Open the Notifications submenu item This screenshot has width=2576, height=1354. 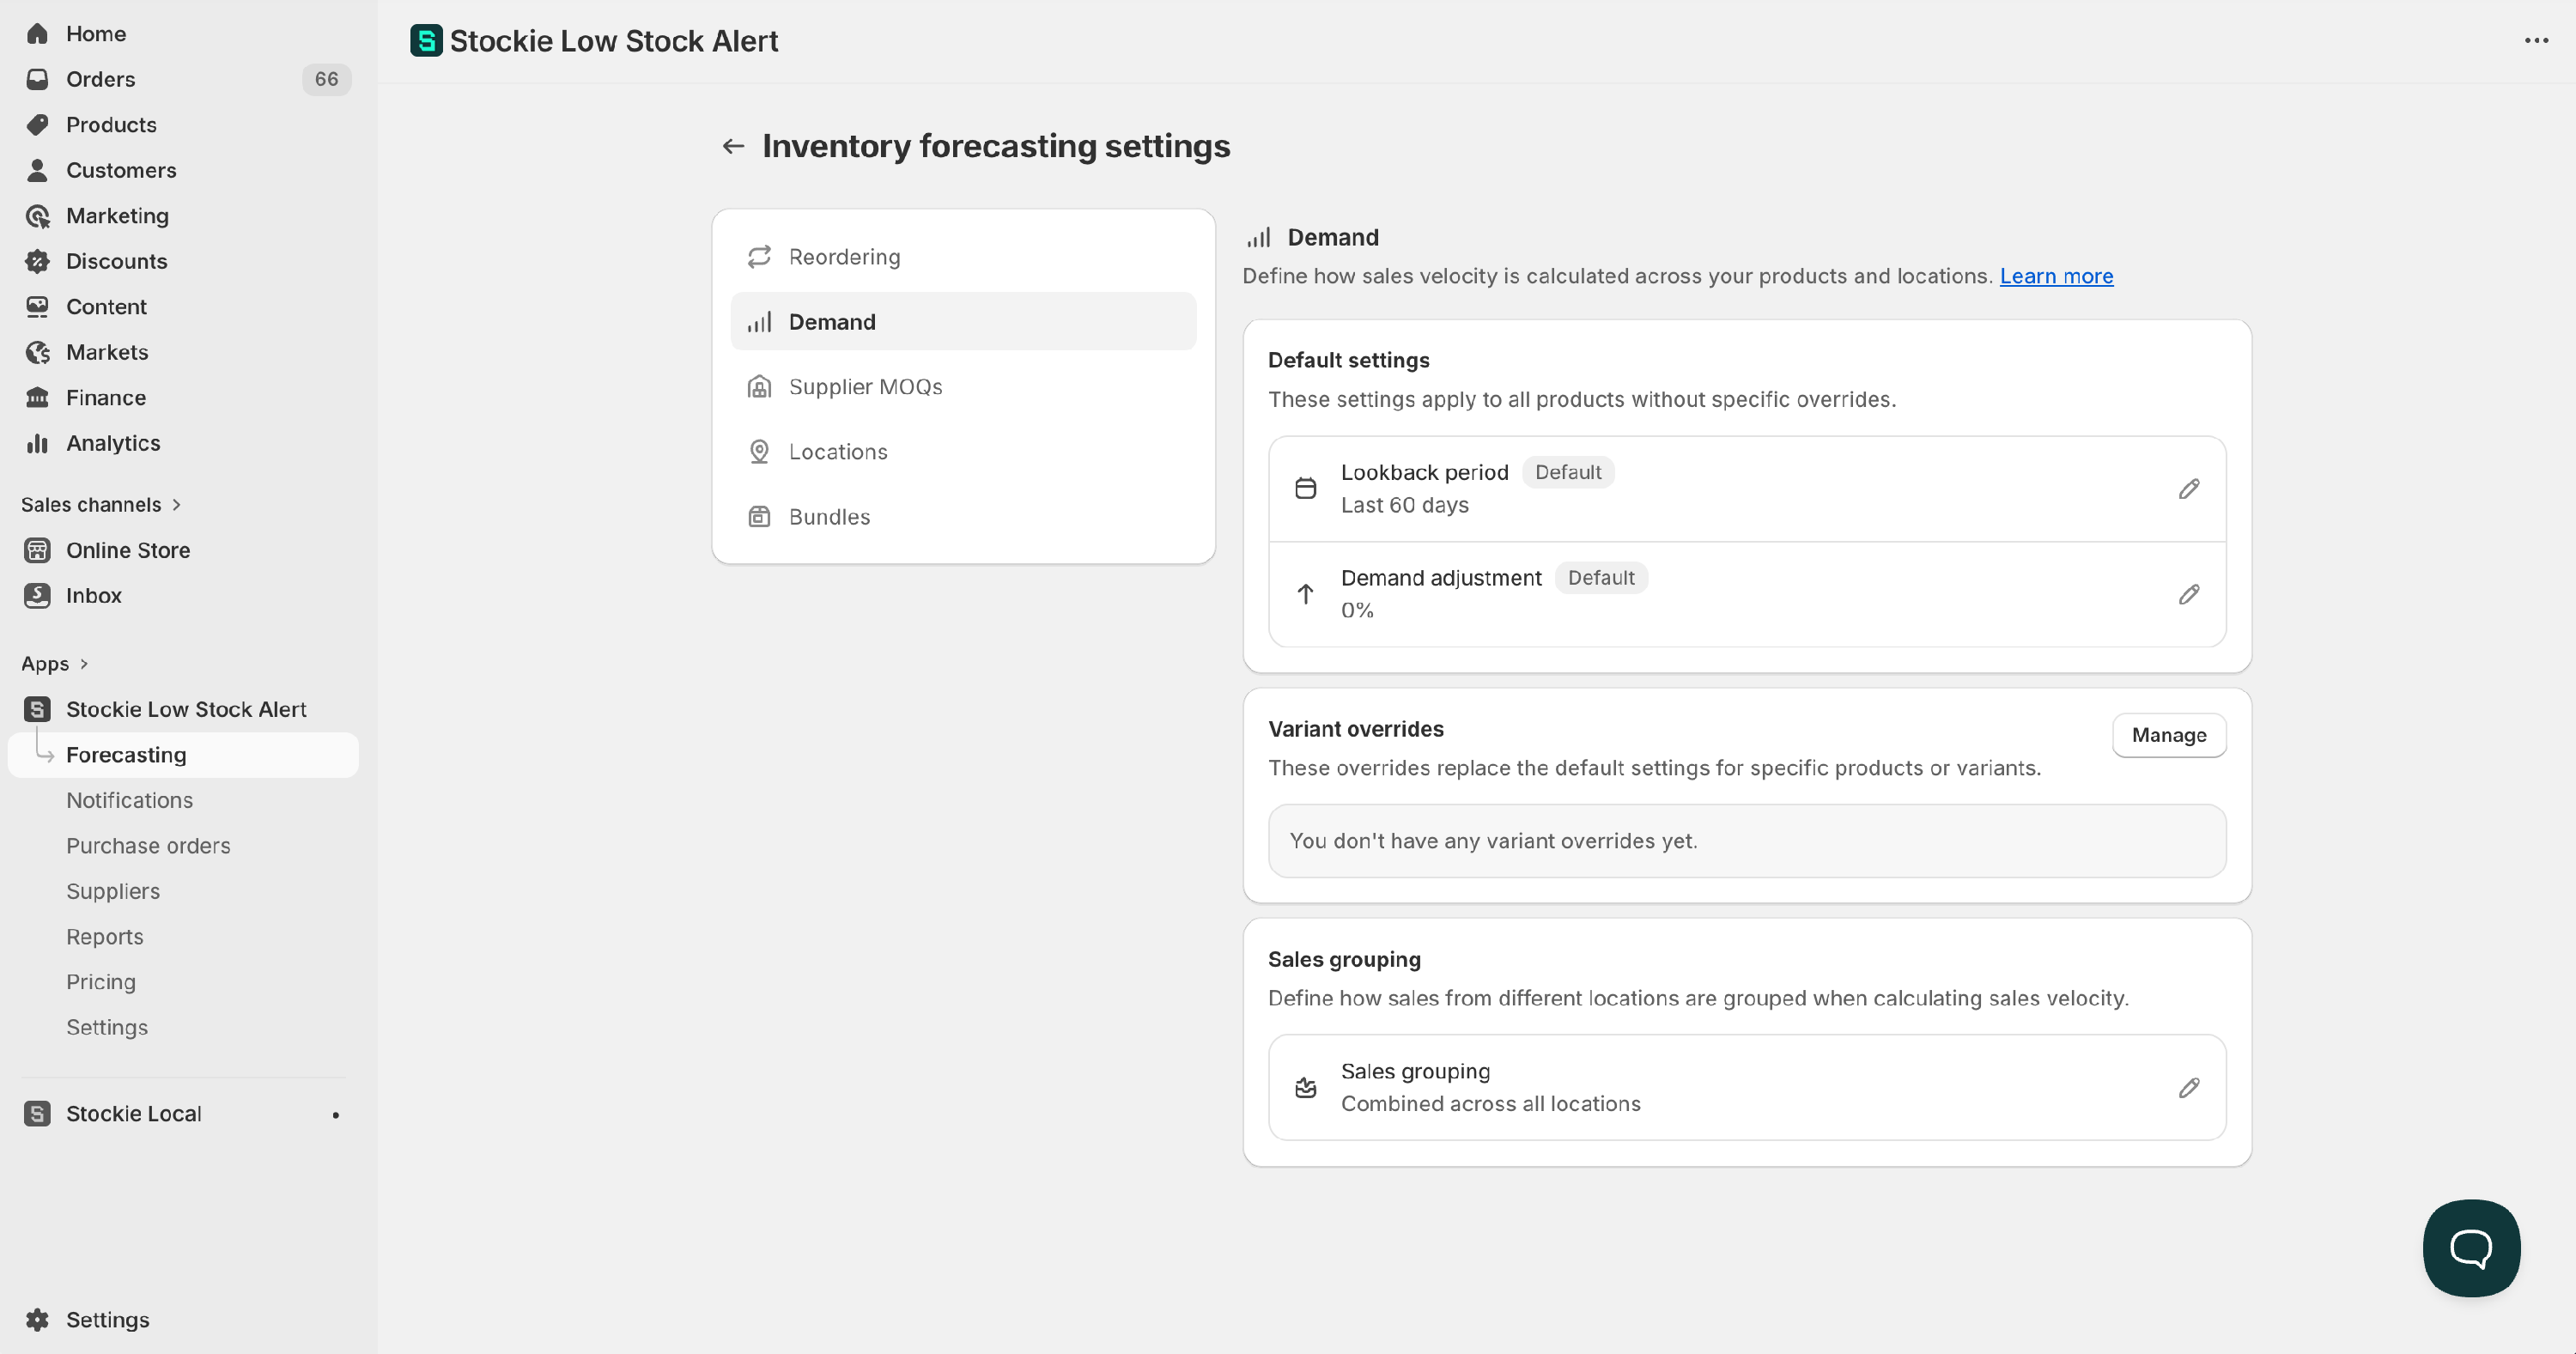click(129, 800)
